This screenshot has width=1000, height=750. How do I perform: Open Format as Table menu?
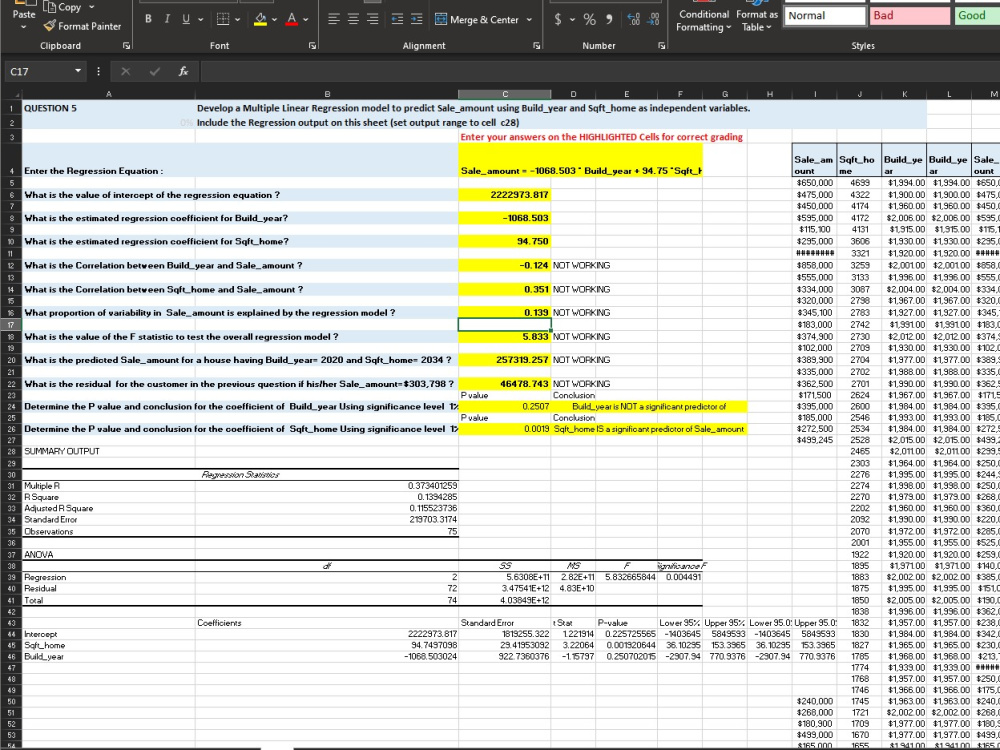click(x=758, y=20)
